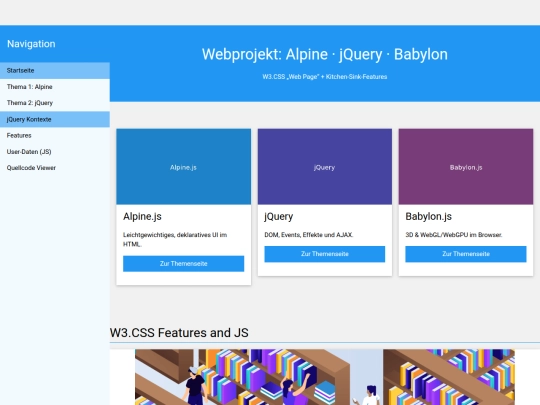
Task: Click Zur Themenseite button under Alpine.js
Action: [184, 264]
